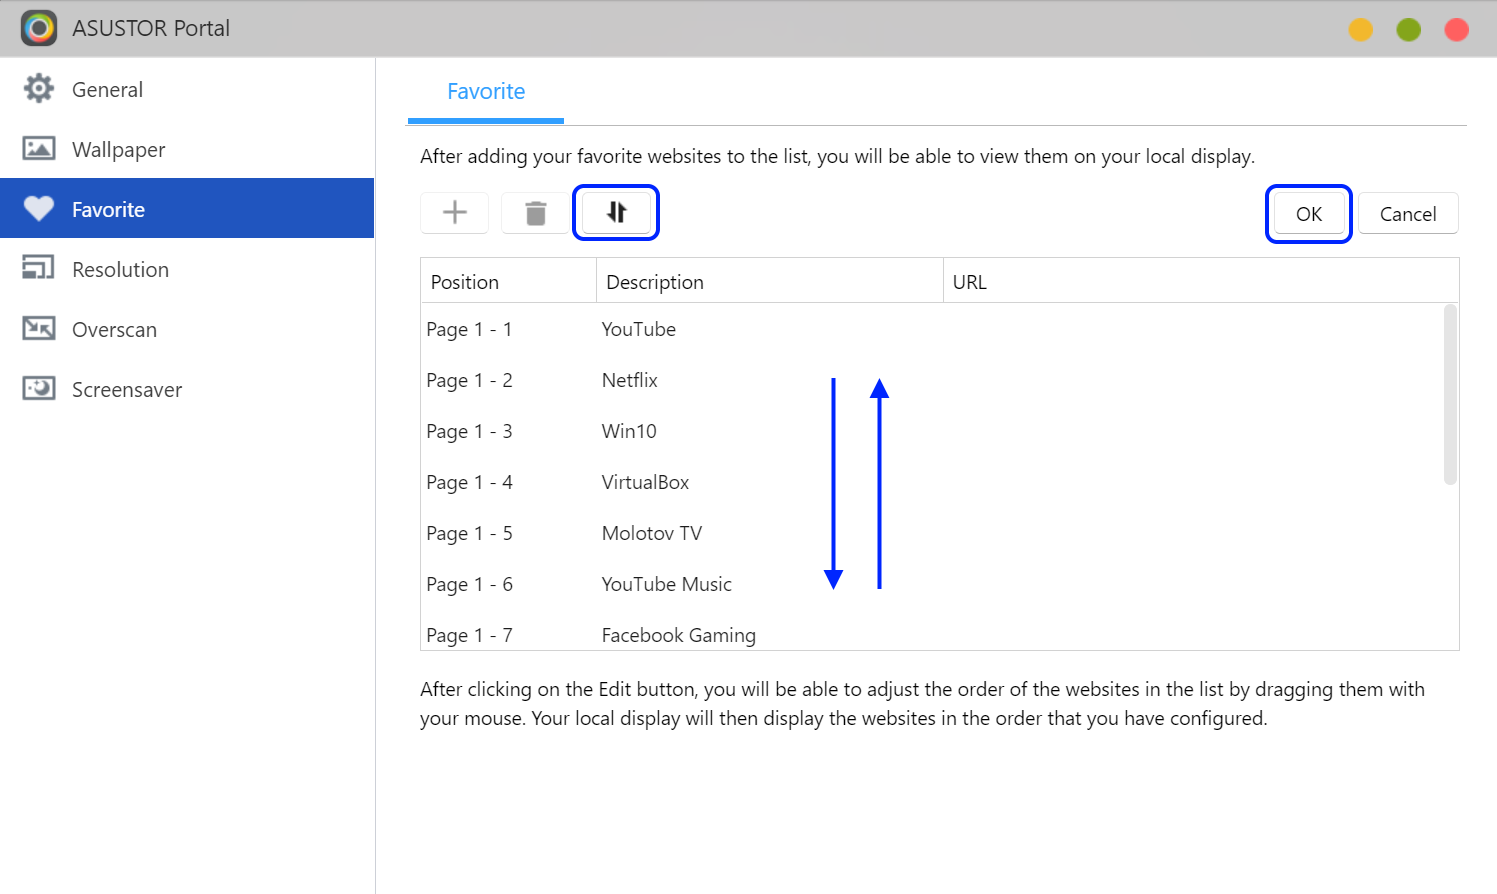Select the Favorite tab header
The width and height of the screenshot is (1497, 894).
[x=486, y=91]
